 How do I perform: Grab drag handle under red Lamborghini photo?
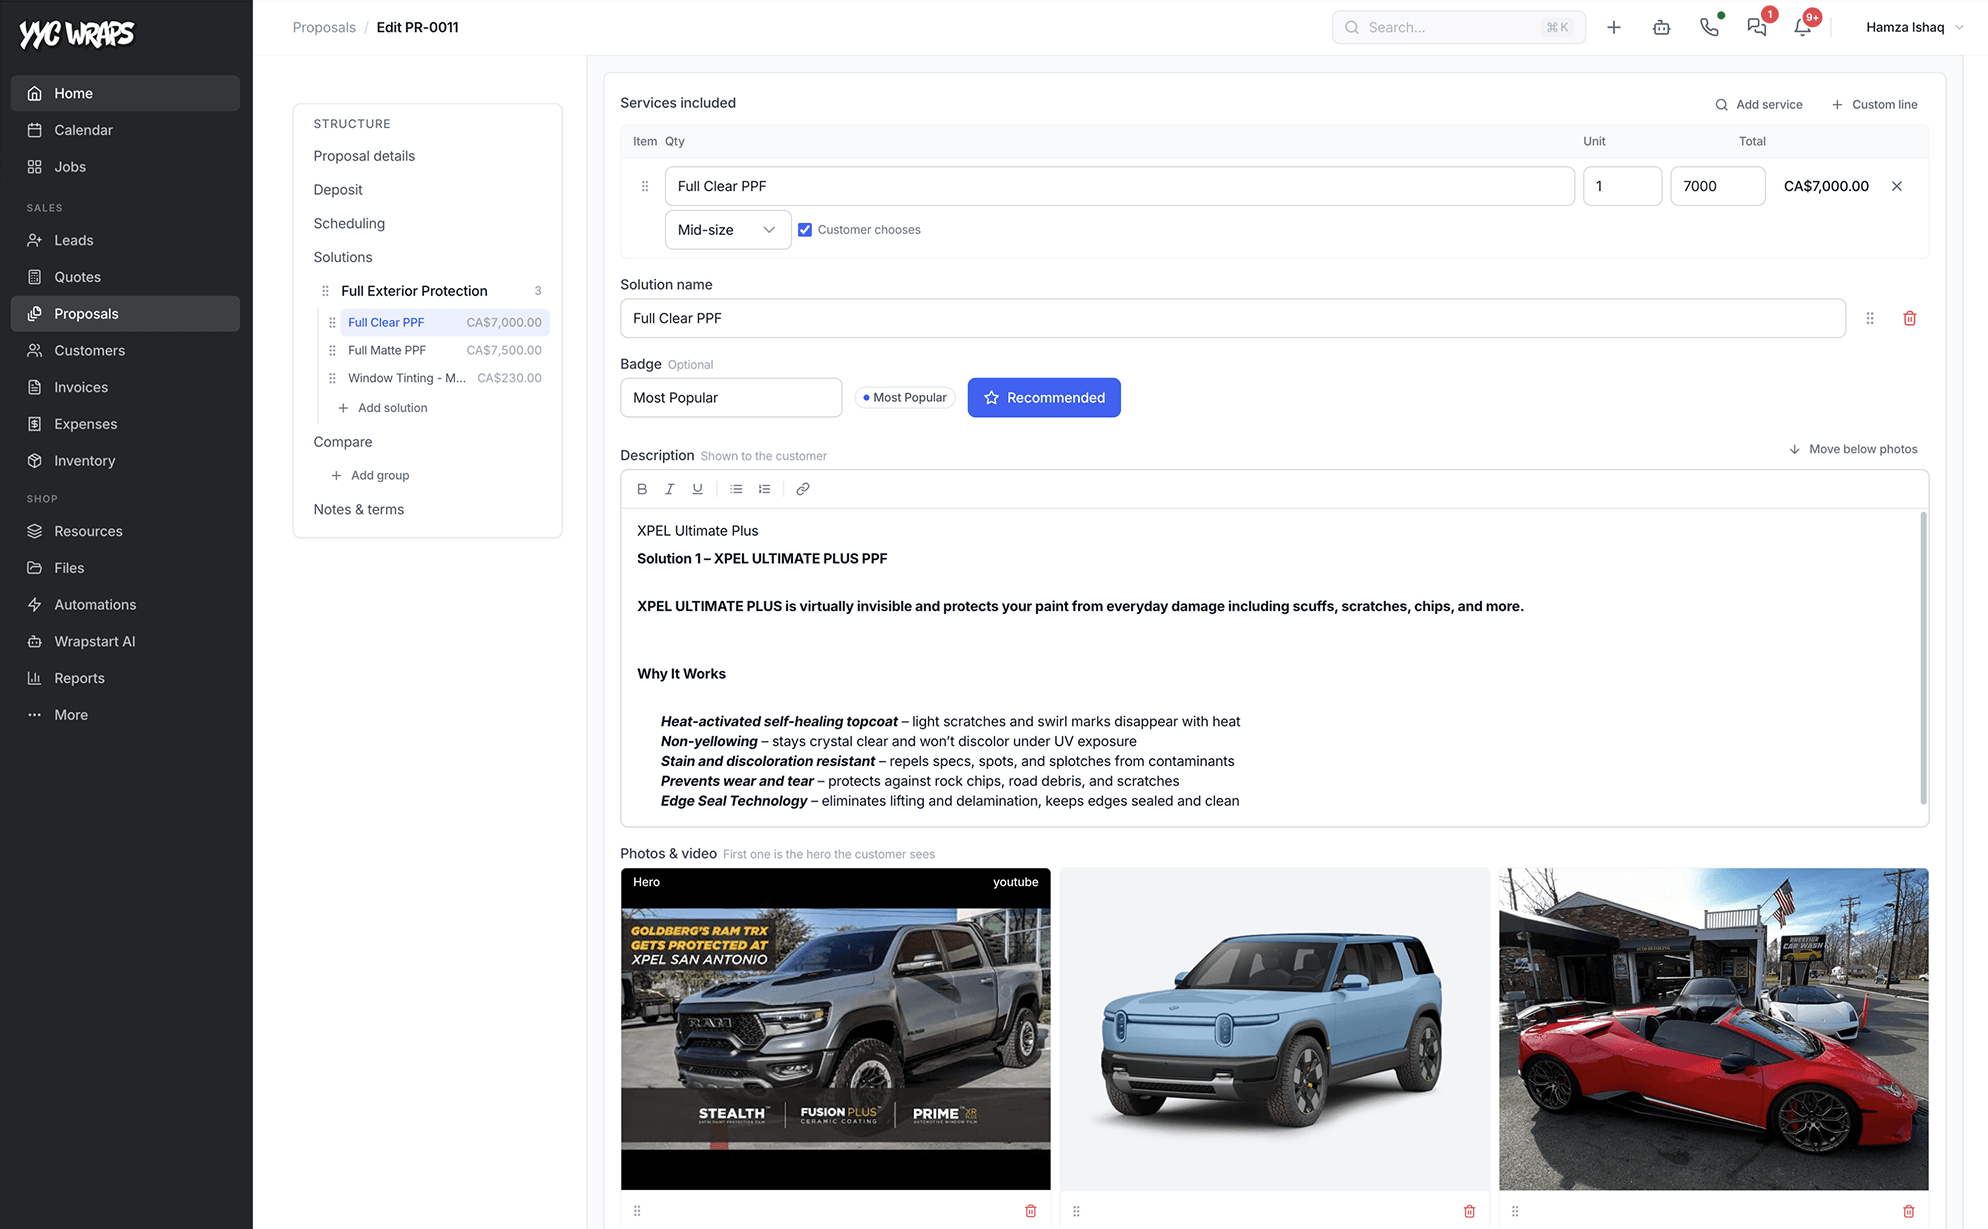pos(1515,1211)
